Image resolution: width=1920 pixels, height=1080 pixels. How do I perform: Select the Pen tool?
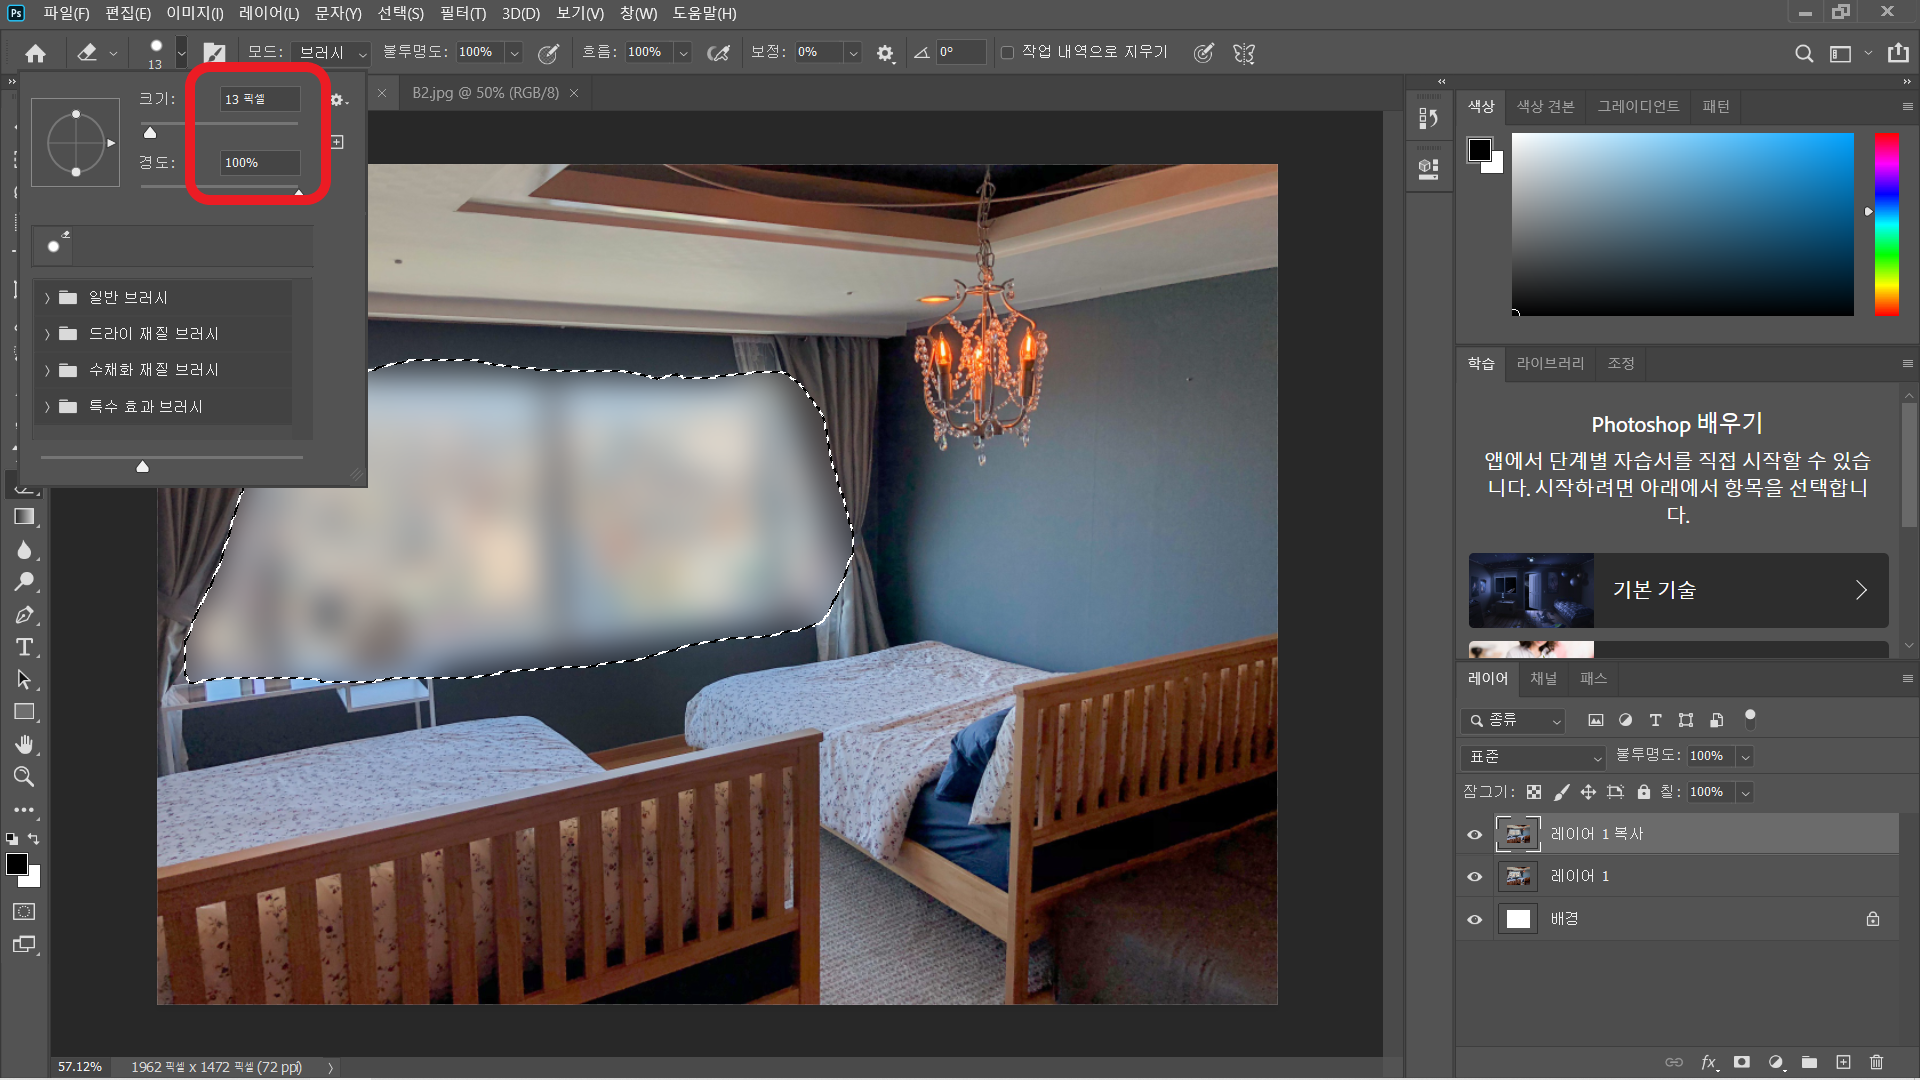click(x=24, y=615)
